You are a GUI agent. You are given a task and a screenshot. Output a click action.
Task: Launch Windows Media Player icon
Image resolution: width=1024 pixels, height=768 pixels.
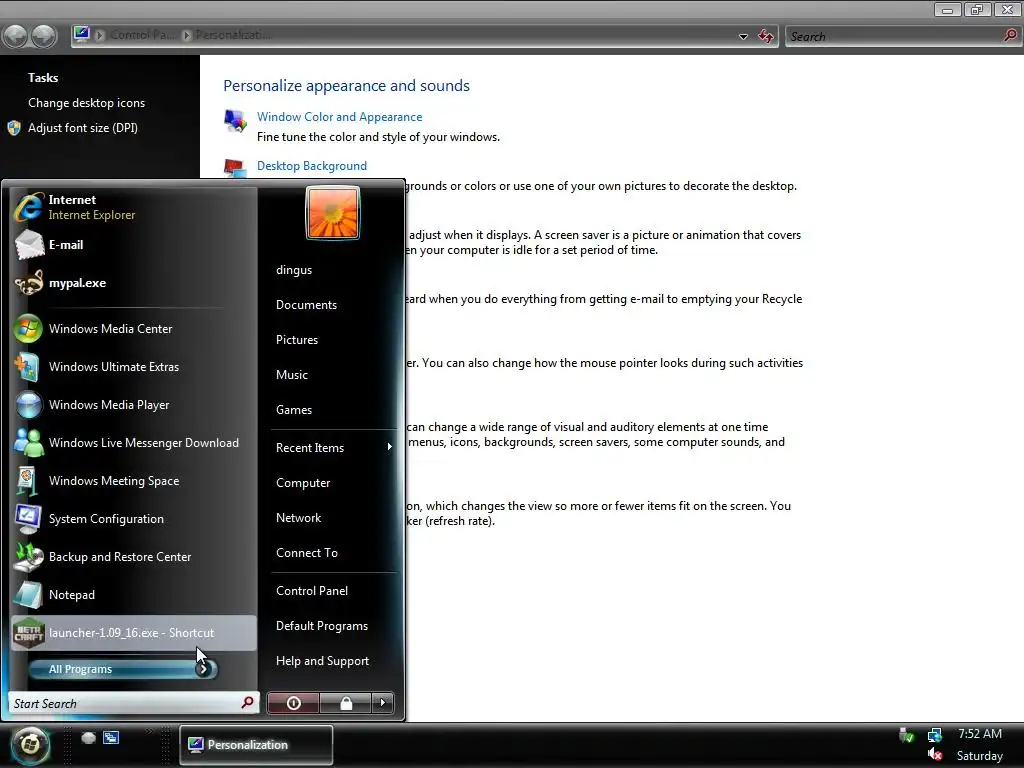click(29, 404)
